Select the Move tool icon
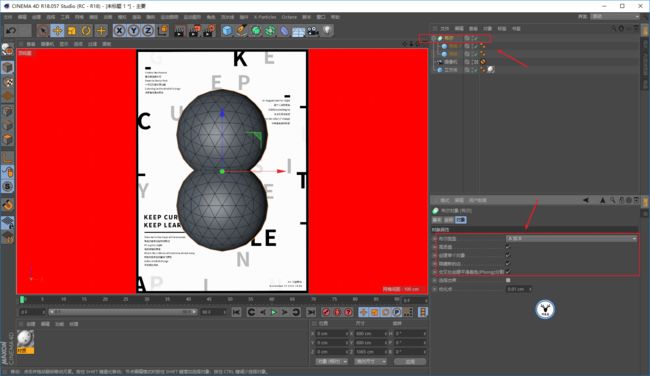The width and height of the screenshot is (650, 376). [57, 31]
